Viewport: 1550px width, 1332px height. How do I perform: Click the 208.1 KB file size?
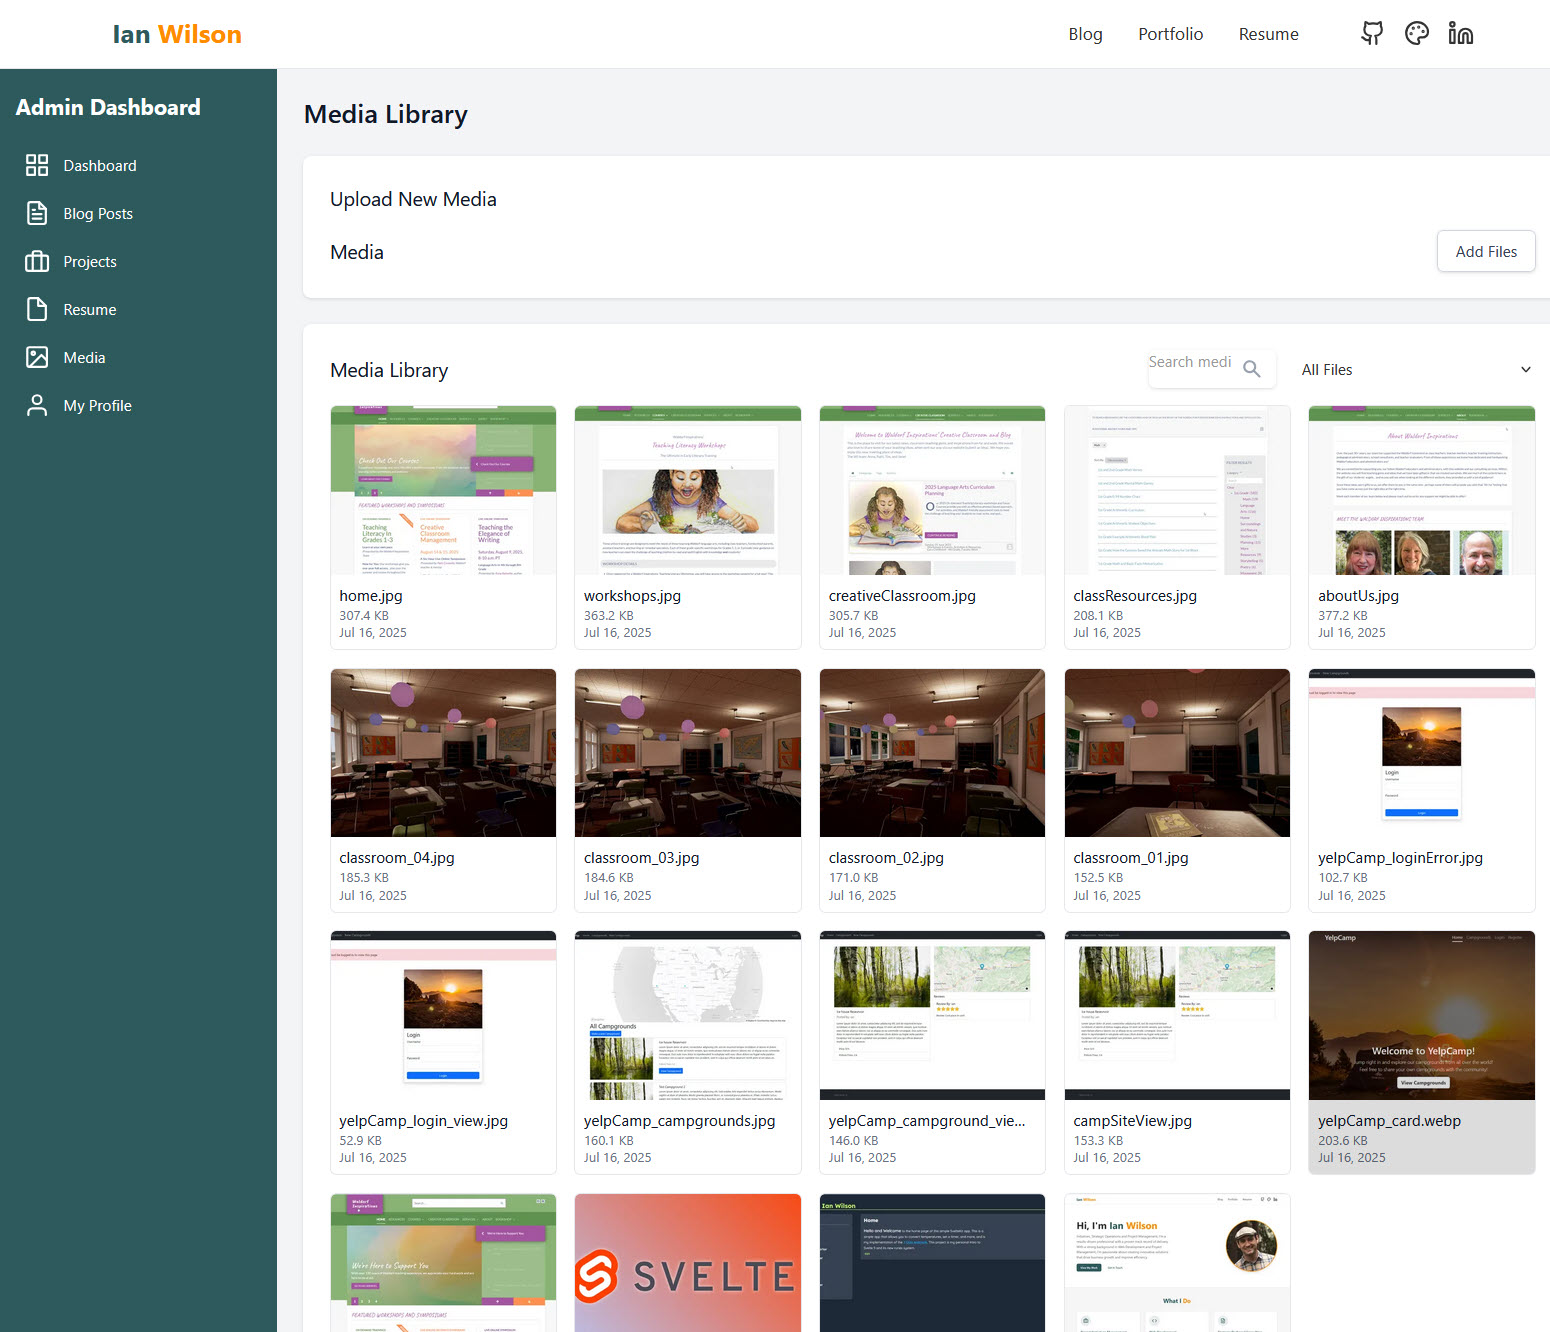click(1098, 616)
